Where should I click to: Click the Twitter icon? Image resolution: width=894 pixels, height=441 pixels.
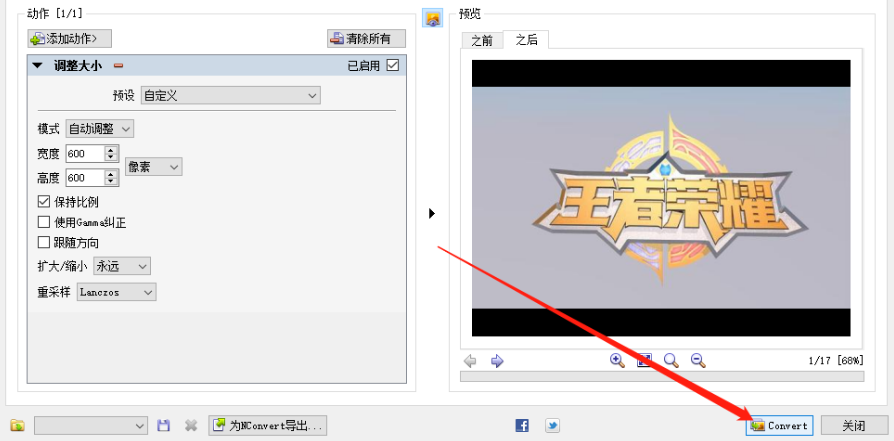[552, 425]
